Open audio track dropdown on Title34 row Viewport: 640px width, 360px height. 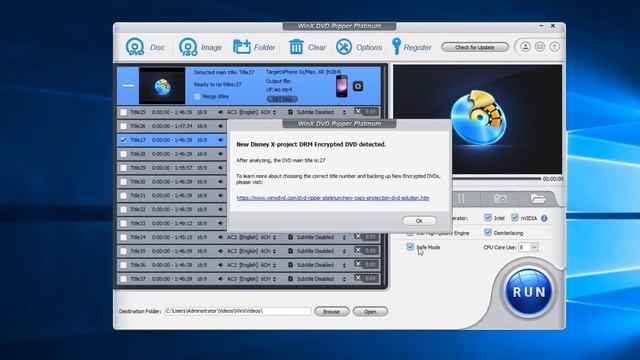(x=274, y=237)
